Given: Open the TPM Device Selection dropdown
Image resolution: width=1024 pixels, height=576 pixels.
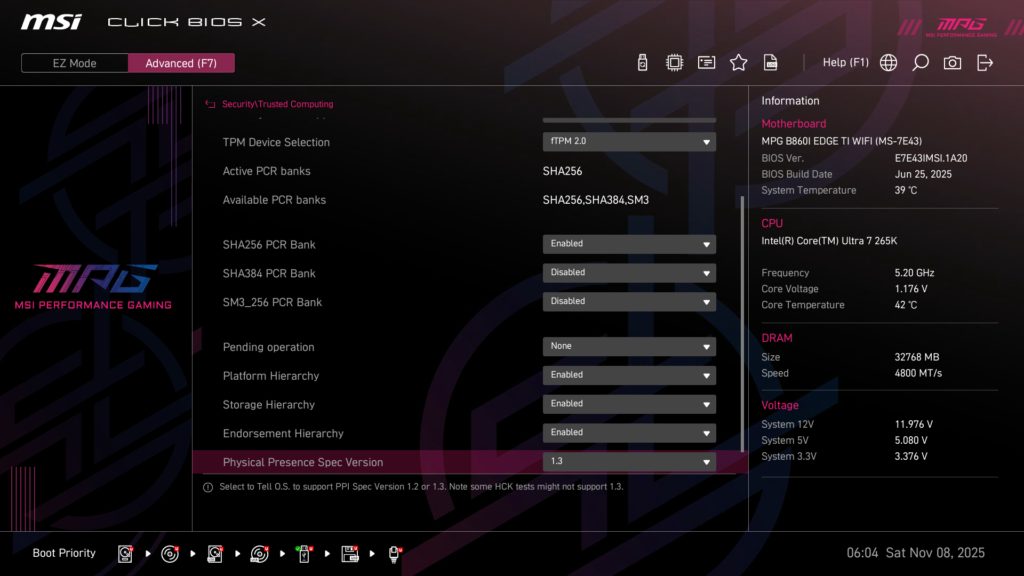Looking at the screenshot, I should point(628,140).
